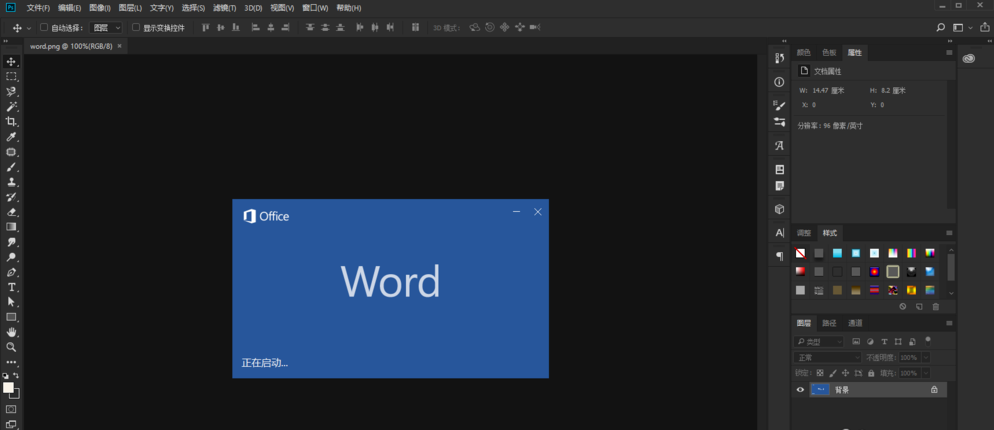Click the foreground color swatch
This screenshot has width=994, height=430.
coord(8,387)
